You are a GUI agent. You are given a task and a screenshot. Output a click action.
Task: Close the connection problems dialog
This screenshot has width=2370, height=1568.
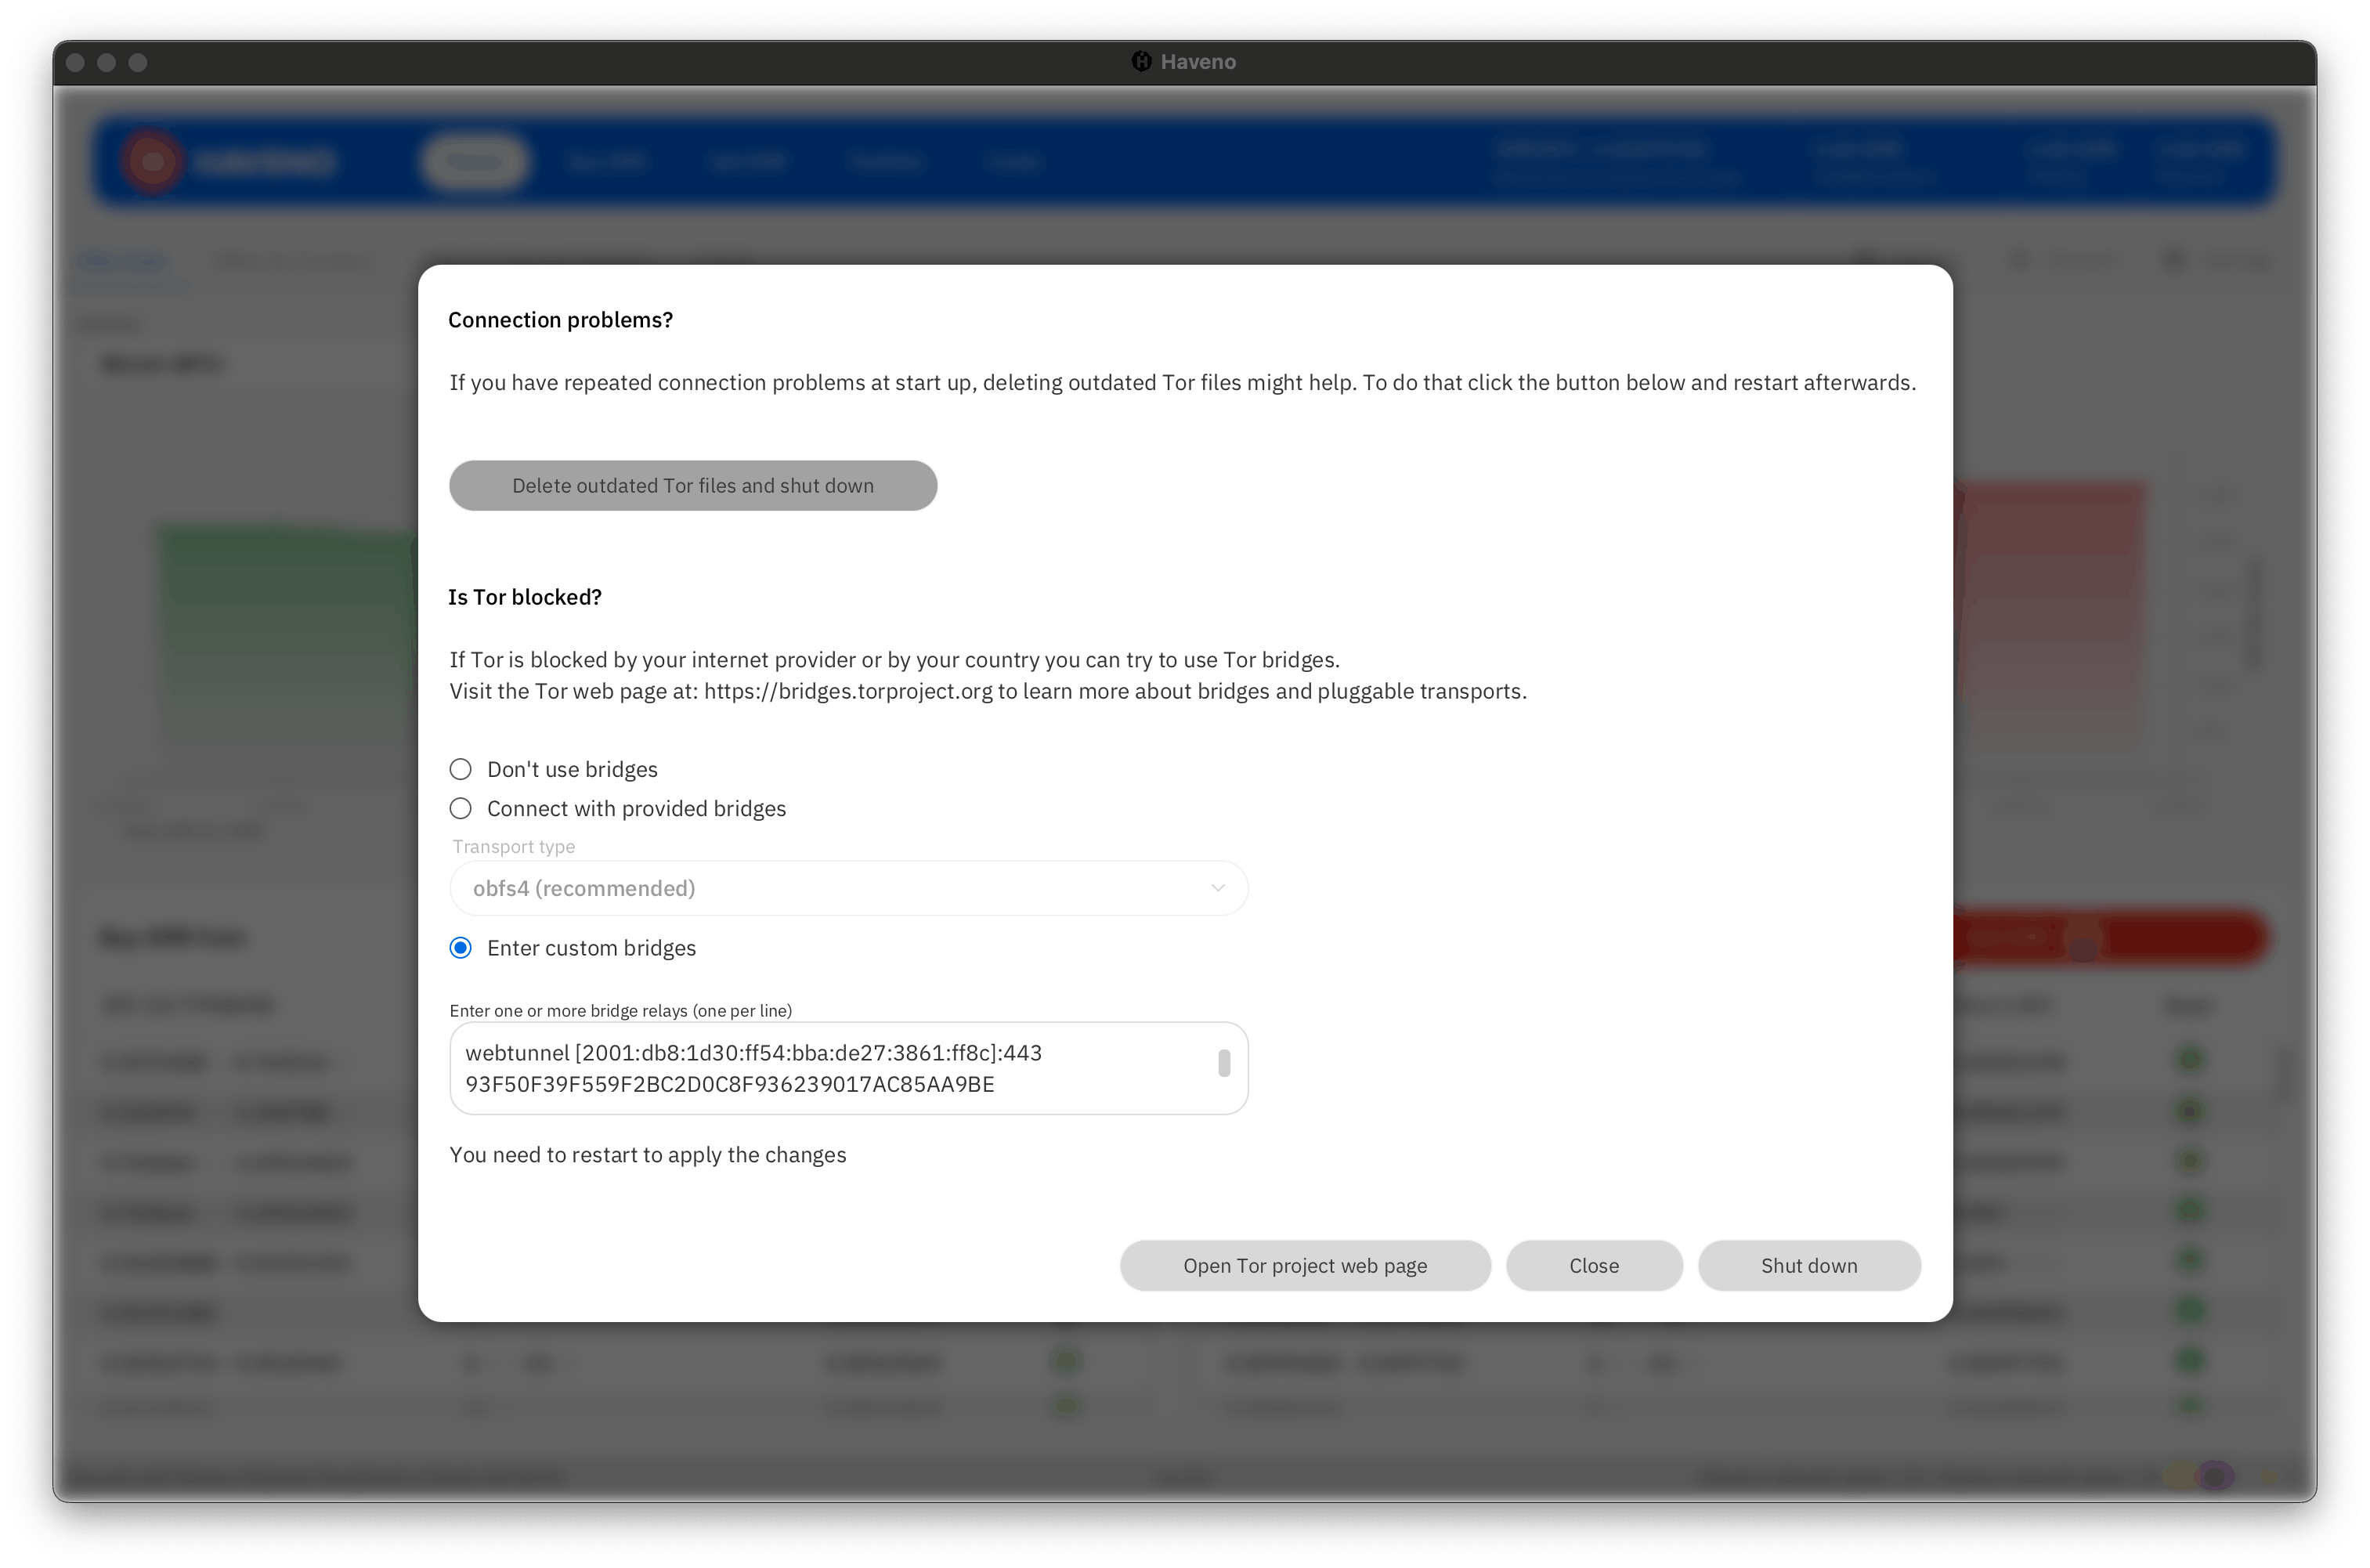(1593, 1265)
